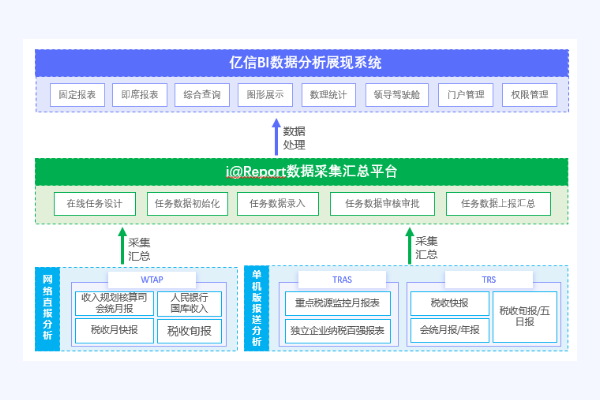Select the TRS tab label

pos(489,280)
